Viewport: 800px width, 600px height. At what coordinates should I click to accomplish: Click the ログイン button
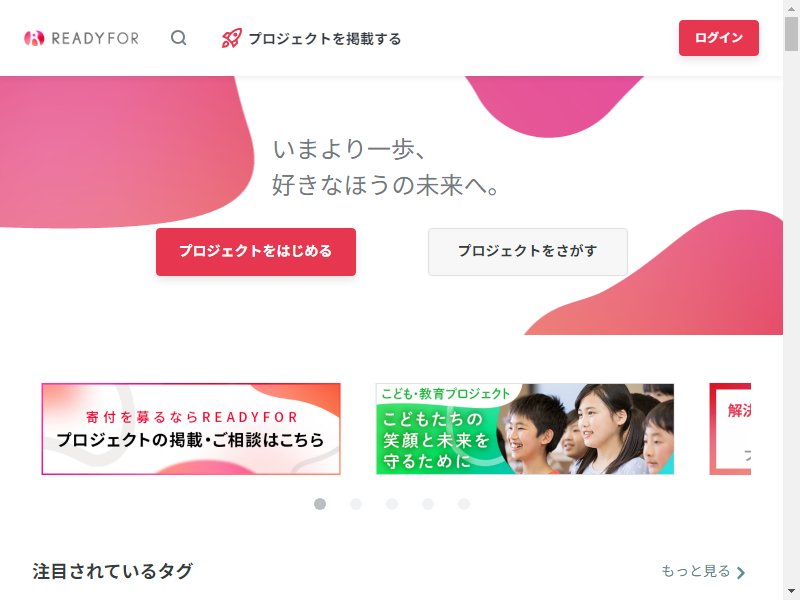[x=718, y=38]
